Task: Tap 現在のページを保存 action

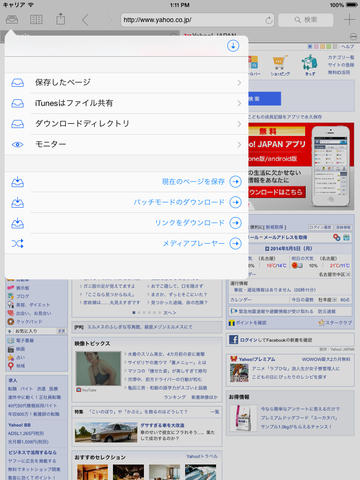Action: 193,182
